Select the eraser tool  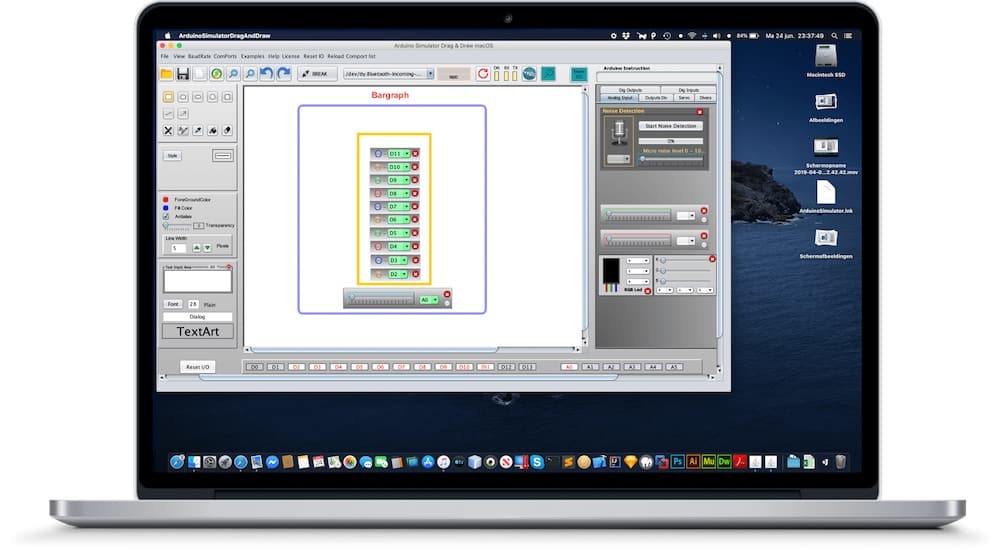point(227,130)
